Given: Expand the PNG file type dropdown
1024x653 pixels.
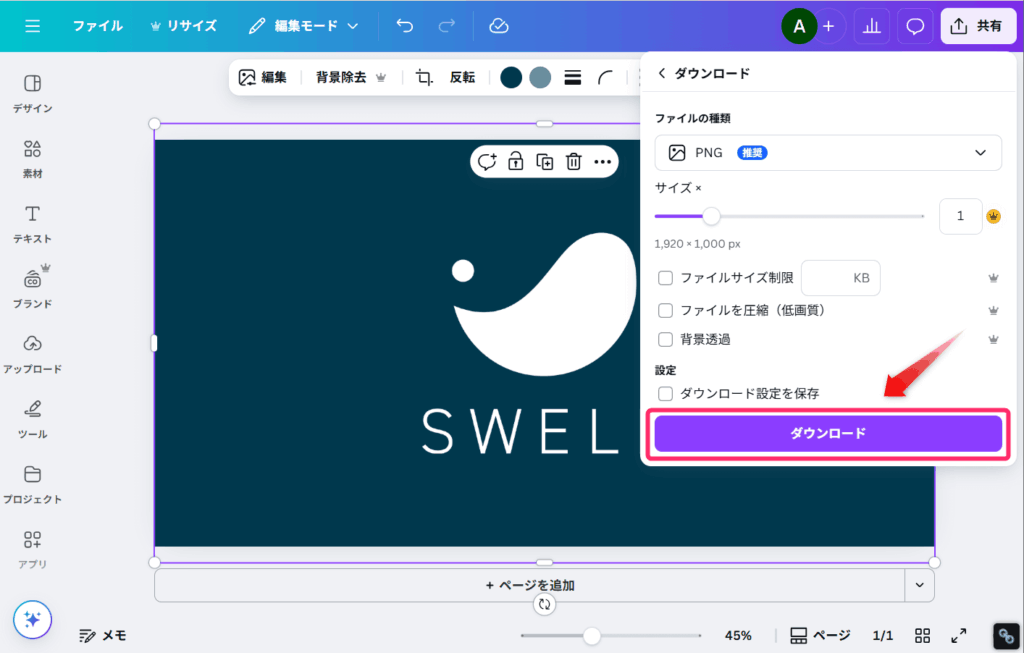Looking at the screenshot, I should point(828,153).
